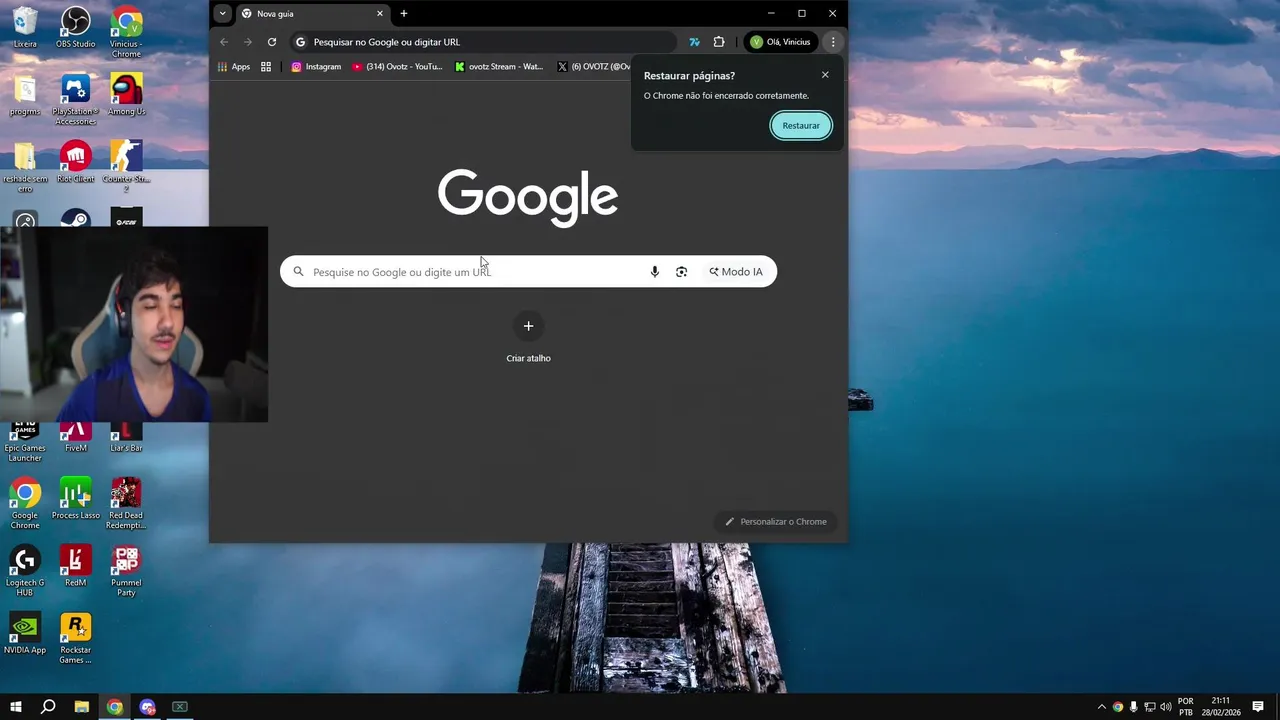
Task: Open a new tab with plus button
Action: pyautogui.click(x=404, y=14)
